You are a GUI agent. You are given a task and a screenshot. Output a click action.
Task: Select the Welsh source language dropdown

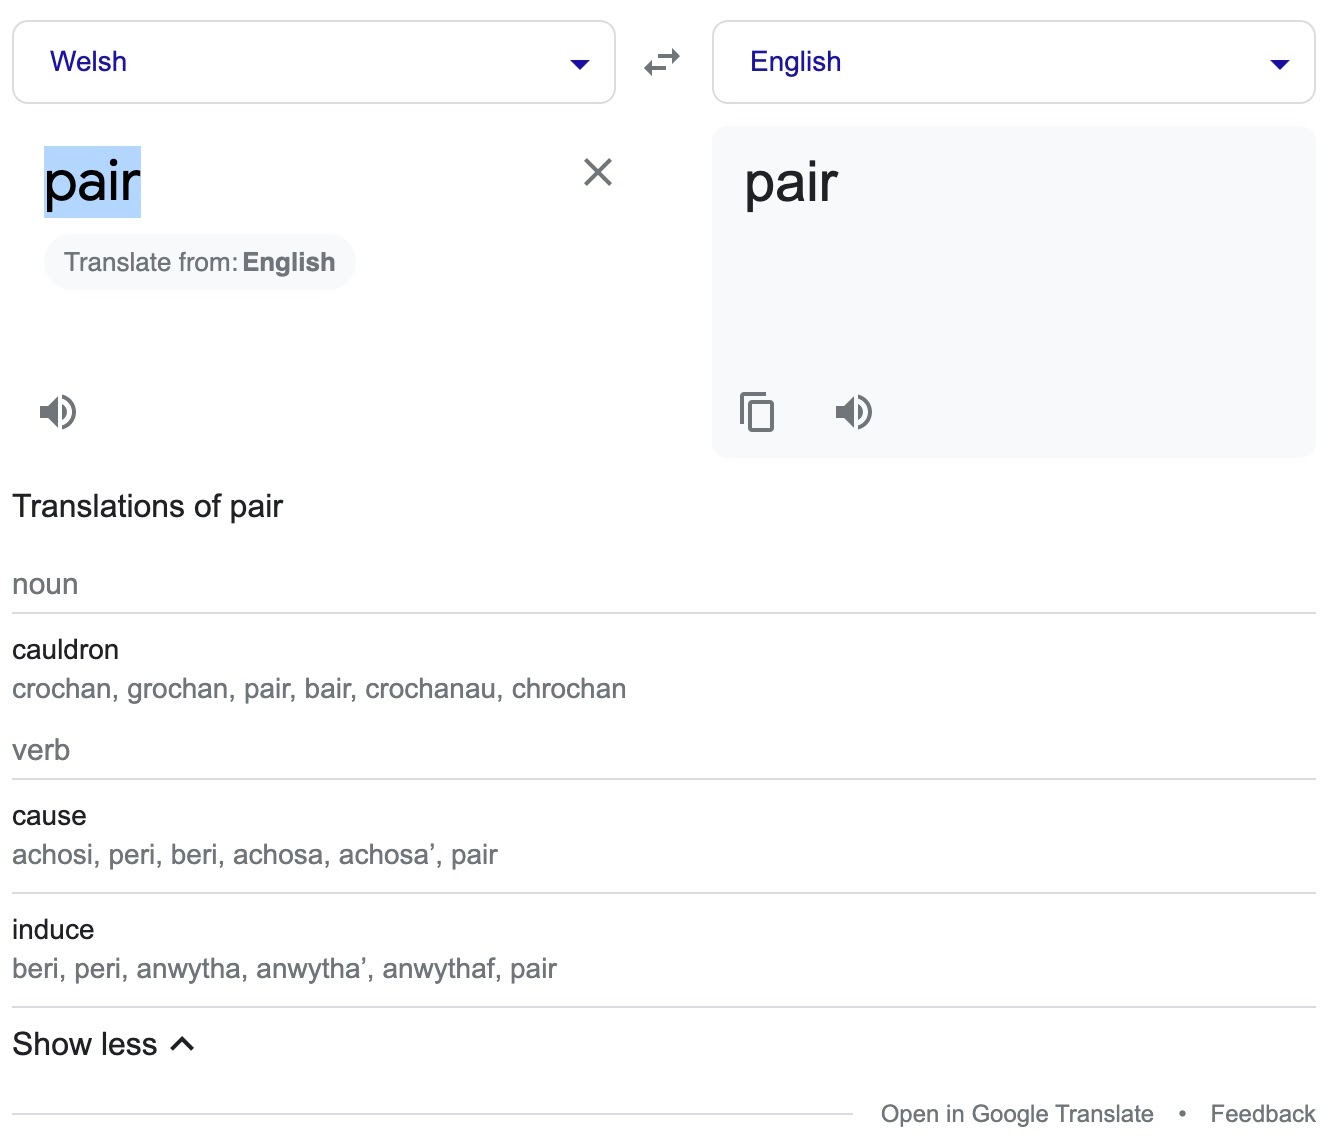point(88,61)
